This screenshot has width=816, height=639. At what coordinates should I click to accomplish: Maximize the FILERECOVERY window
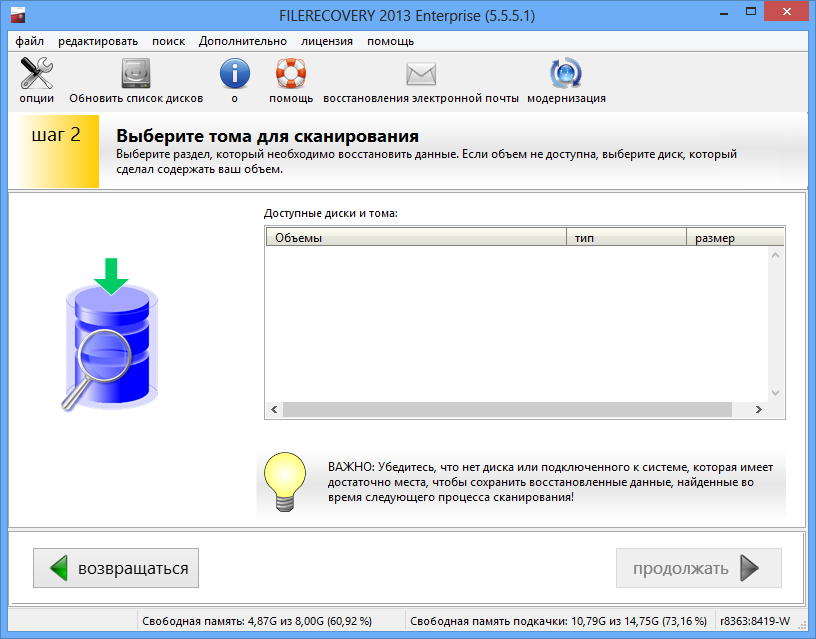point(750,12)
